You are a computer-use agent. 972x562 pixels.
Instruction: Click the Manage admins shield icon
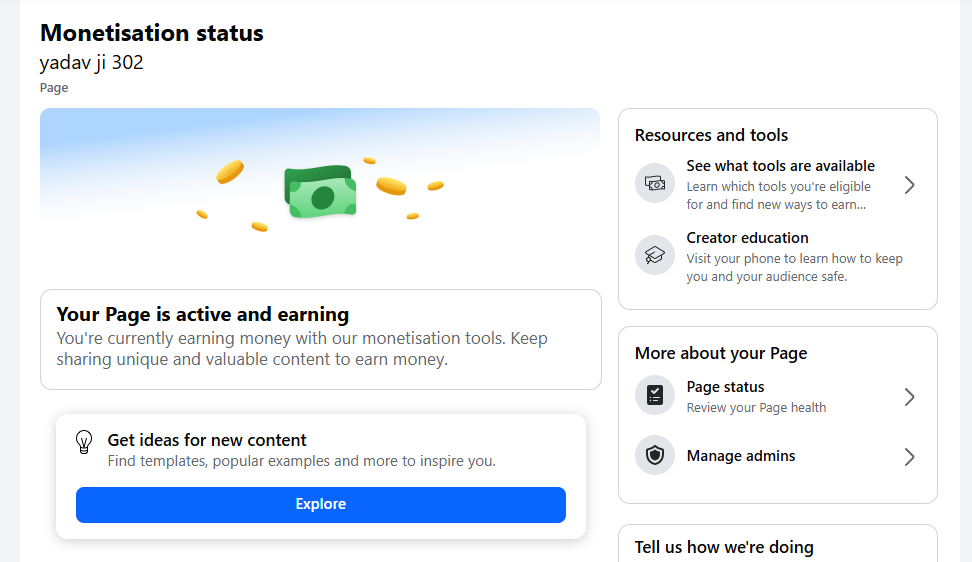(655, 456)
